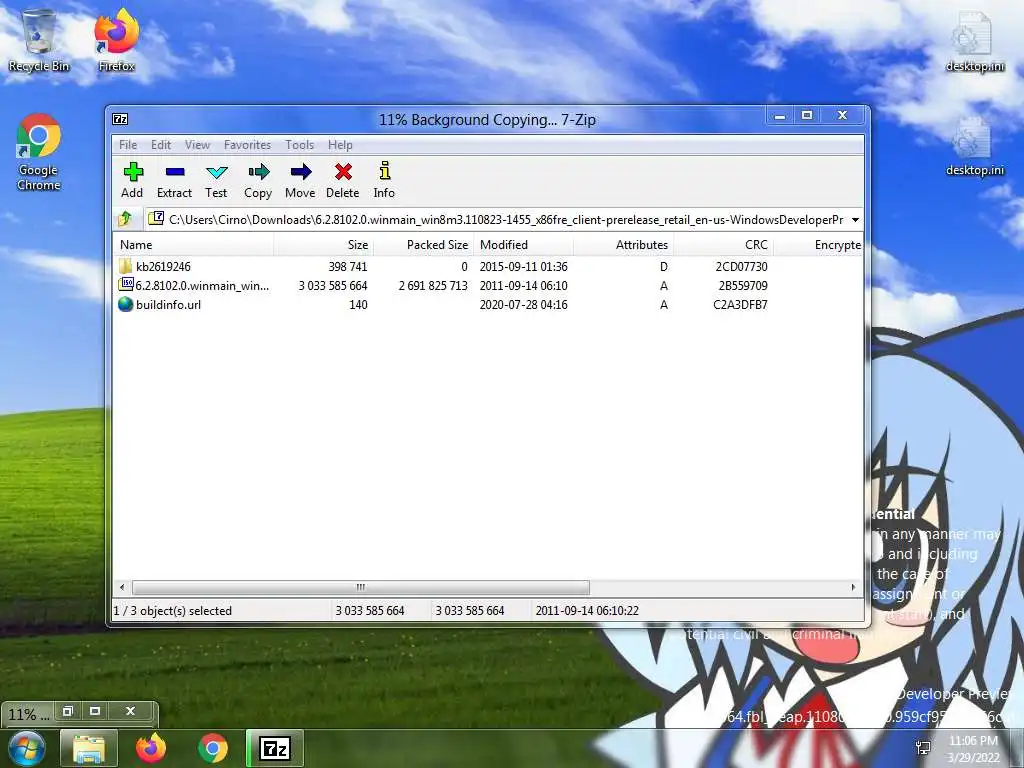Screen dimensions: 1024x768
Task: Open the Tools menu
Action: point(299,145)
